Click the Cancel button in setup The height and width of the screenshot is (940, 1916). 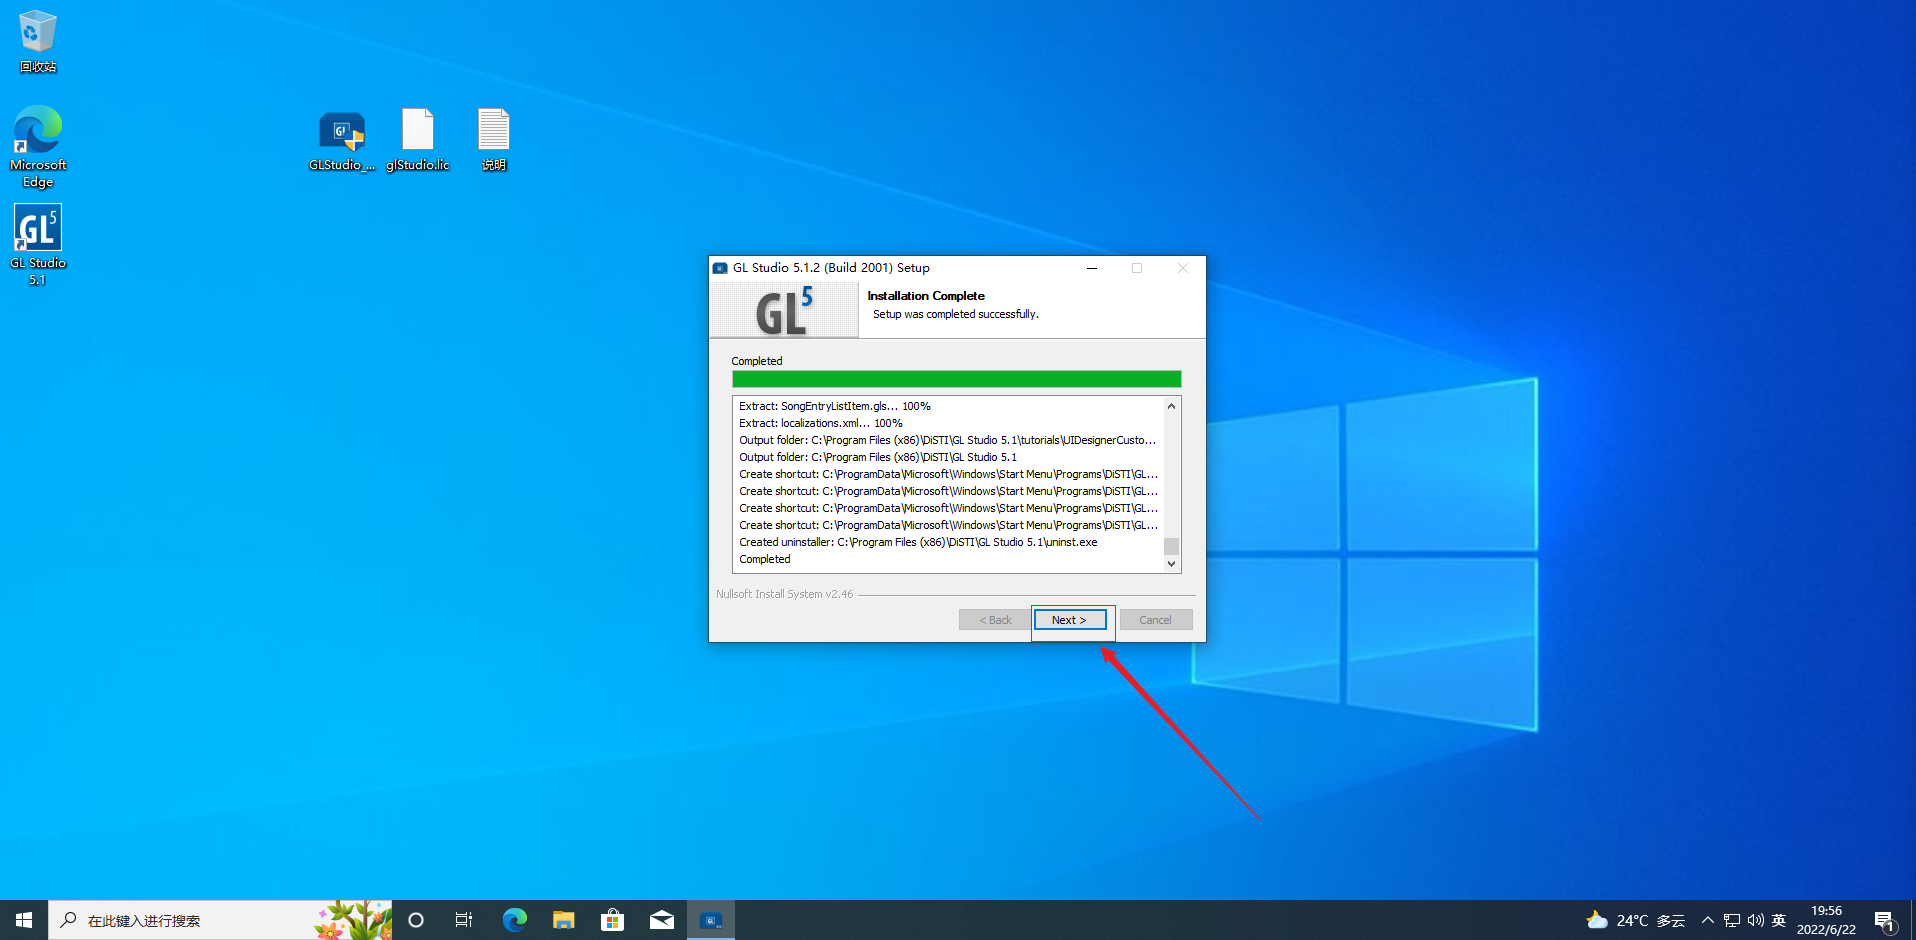(1156, 620)
